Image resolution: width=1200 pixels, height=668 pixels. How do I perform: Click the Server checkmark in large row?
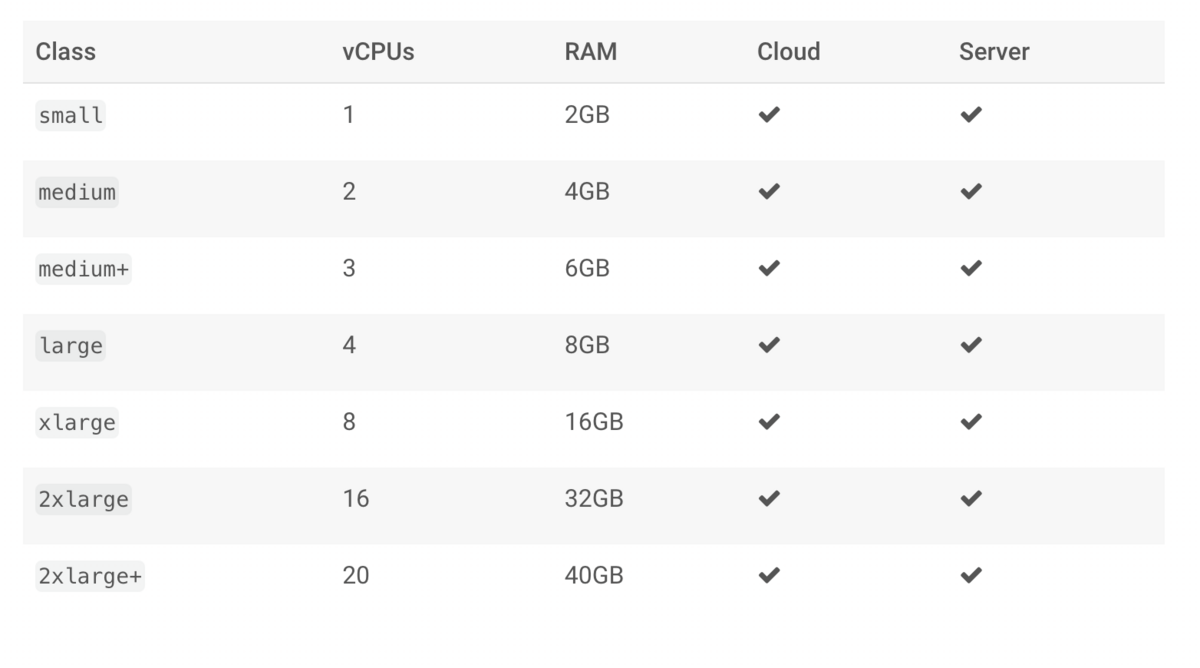point(970,346)
